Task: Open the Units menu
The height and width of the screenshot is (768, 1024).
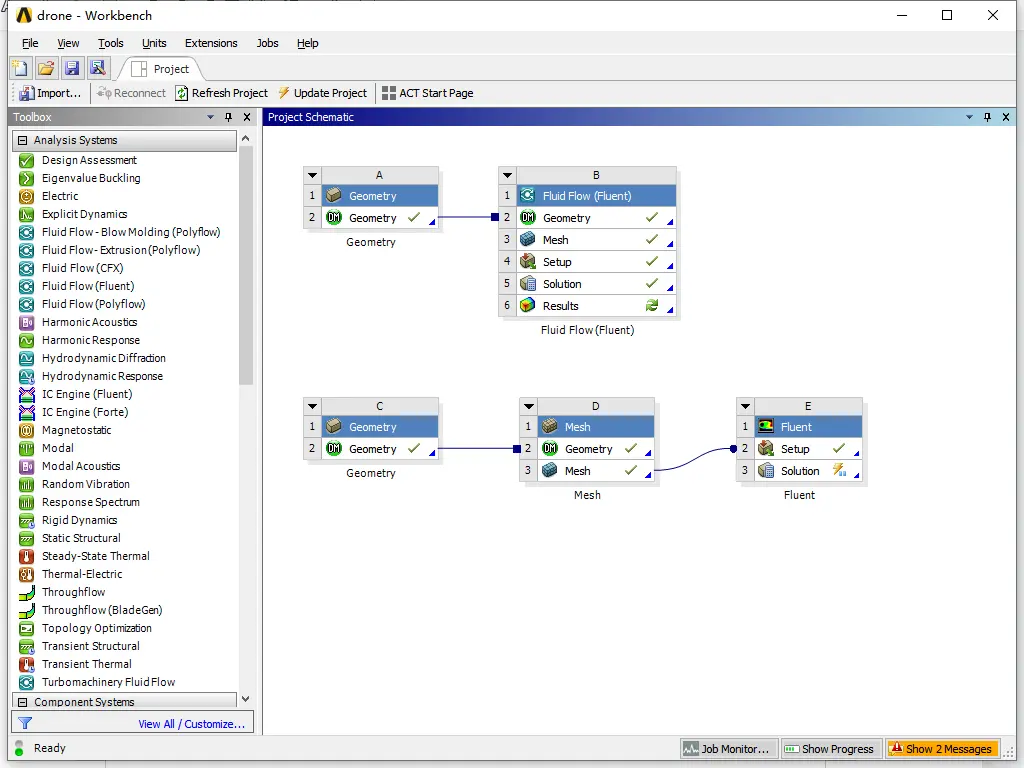Action: pyautogui.click(x=154, y=43)
